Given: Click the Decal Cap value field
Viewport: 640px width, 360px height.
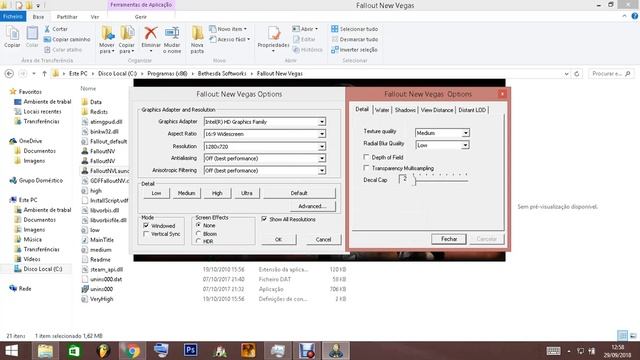Looking at the screenshot, I should point(404,179).
